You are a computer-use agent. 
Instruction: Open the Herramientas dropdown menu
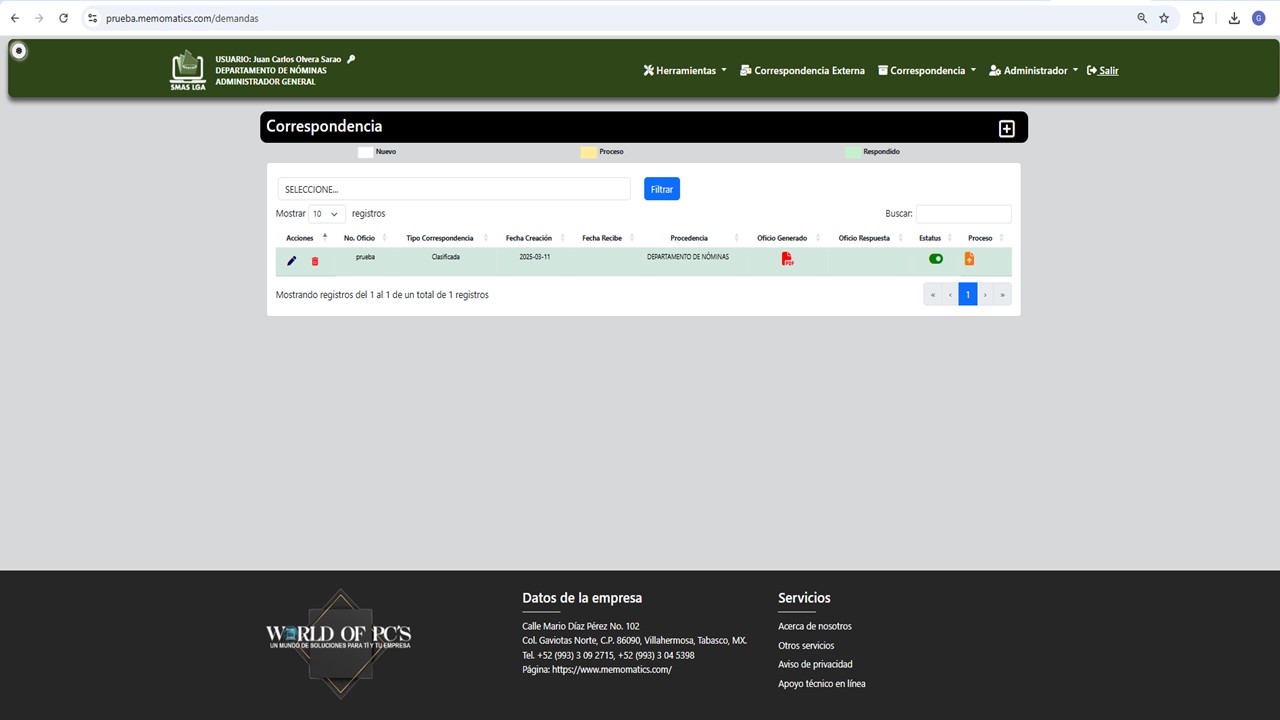tap(685, 71)
